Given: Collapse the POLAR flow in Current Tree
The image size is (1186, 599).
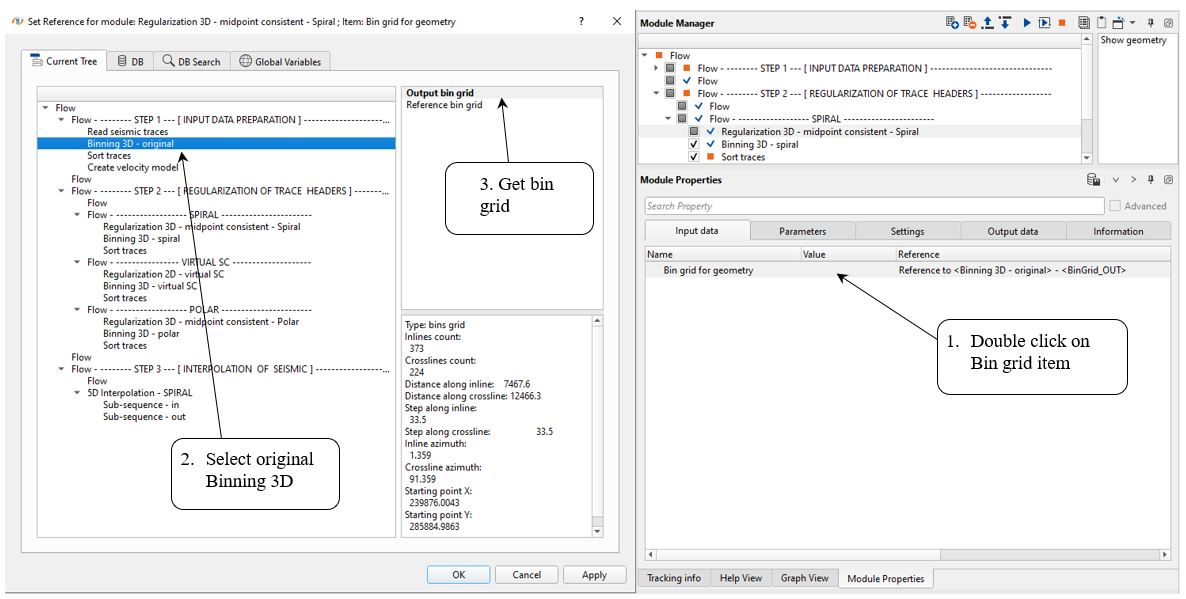Looking at the screenshot, I should pos(77,310).
